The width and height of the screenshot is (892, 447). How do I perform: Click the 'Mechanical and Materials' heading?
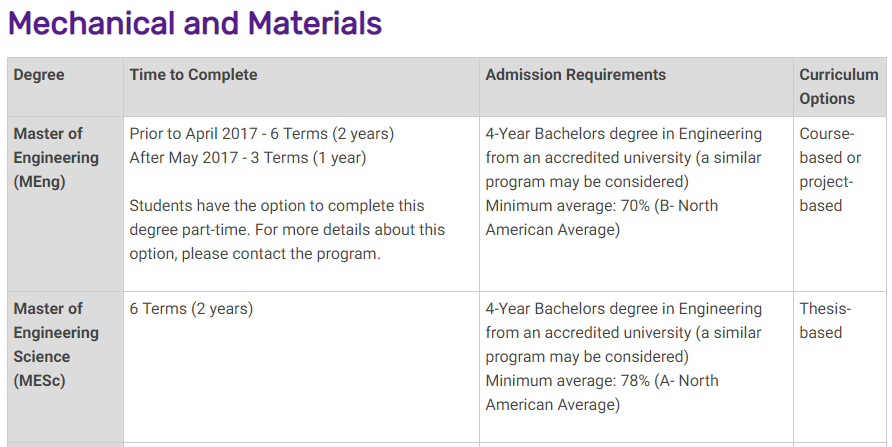pyautogui.click(x=195, y=23)
